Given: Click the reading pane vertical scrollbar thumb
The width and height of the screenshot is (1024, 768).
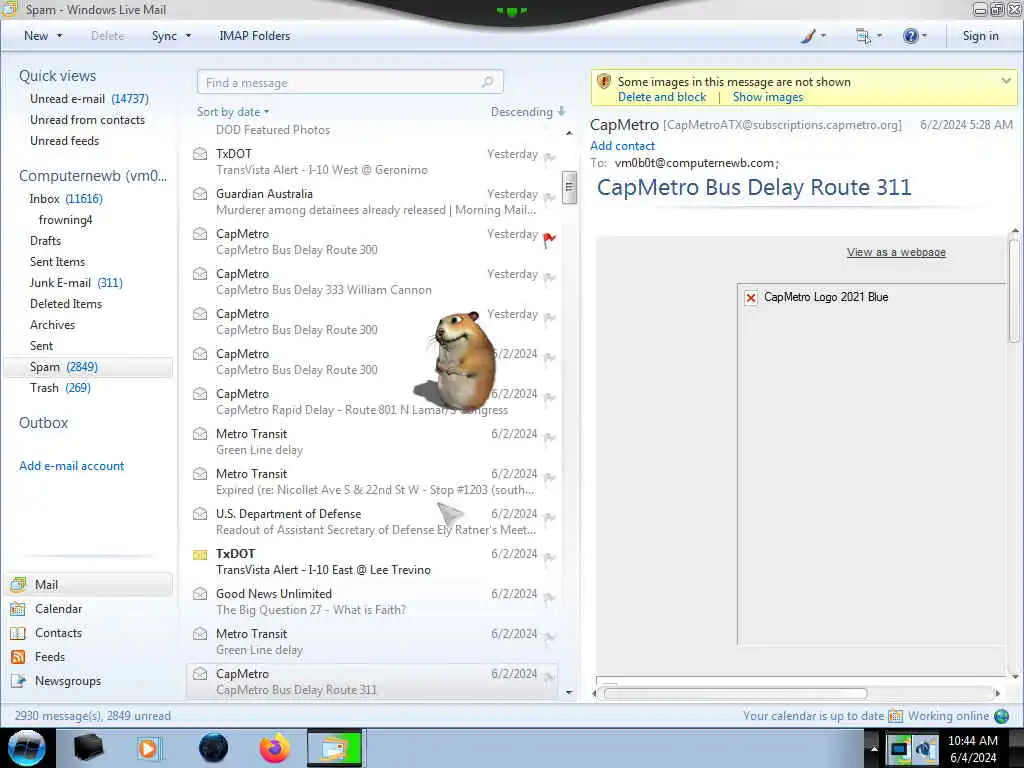Looking at the screenshot, I should (x=1014, y=290).
